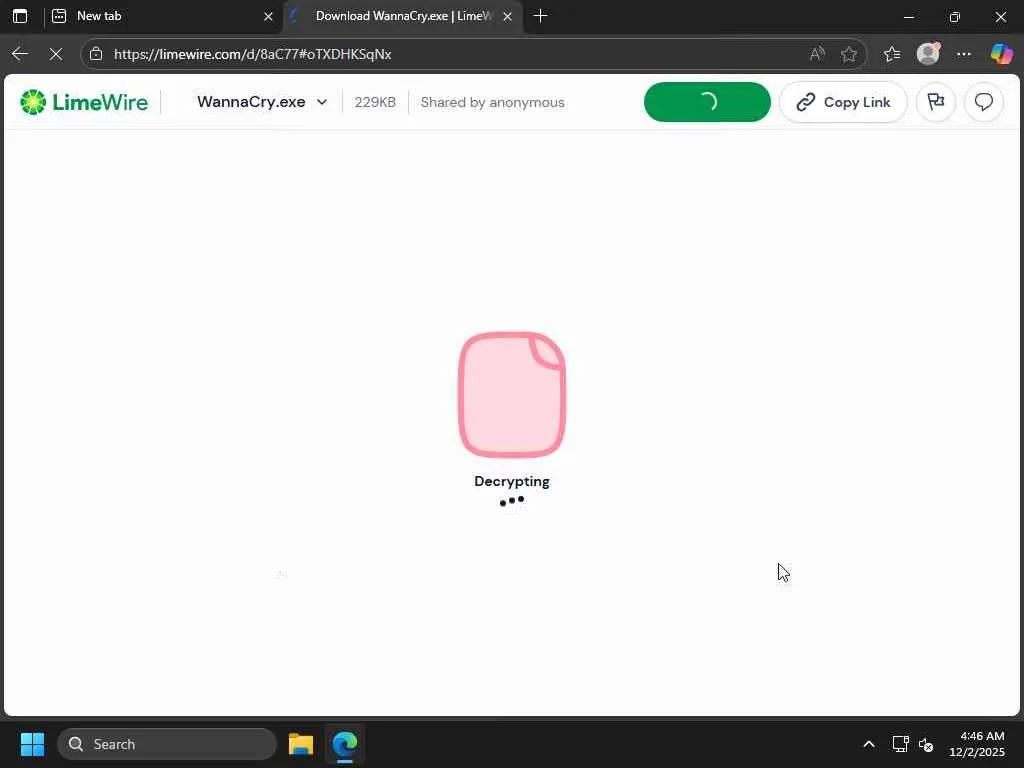Click the pink decrypting file thumbnail

click(512, 395)
